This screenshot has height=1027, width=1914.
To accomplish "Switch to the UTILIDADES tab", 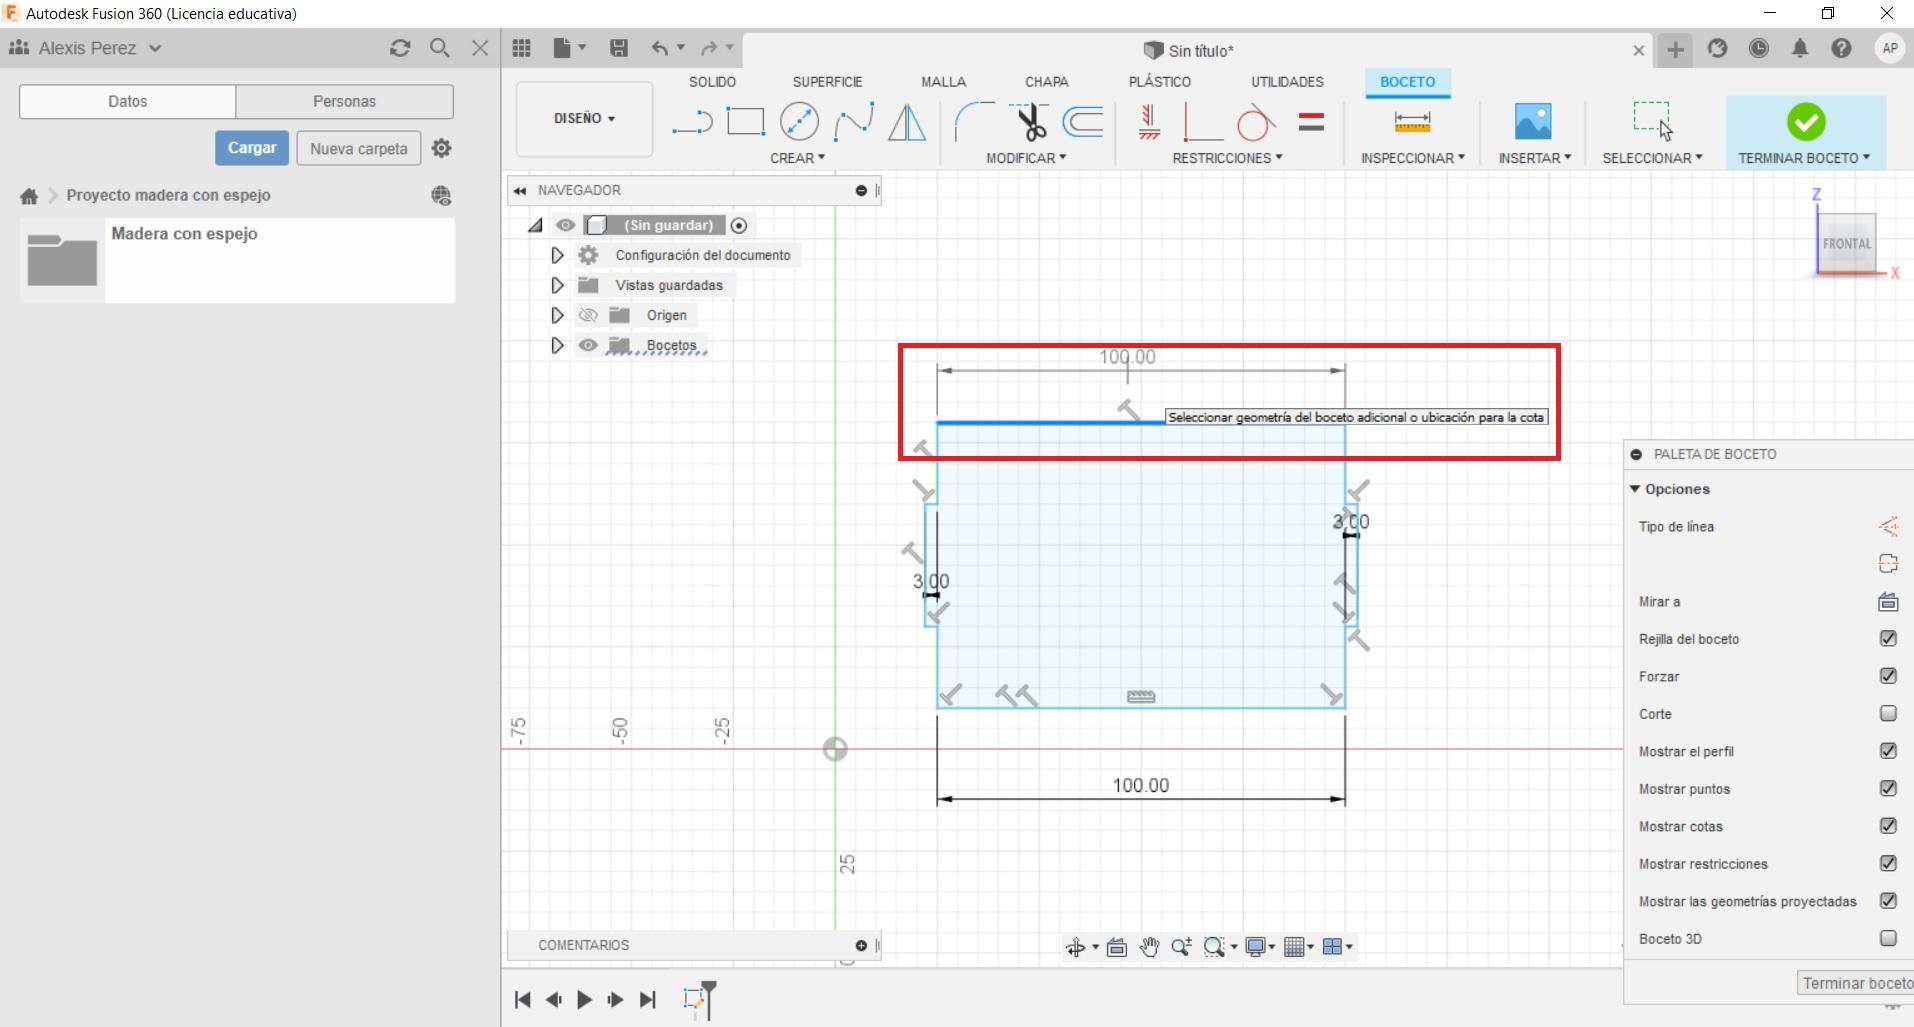I will tap(1287, 82).
